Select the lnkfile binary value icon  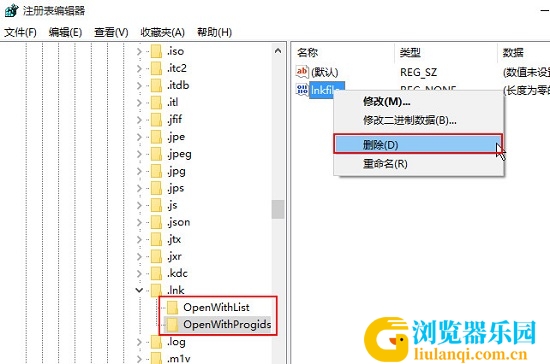point(302,90)
